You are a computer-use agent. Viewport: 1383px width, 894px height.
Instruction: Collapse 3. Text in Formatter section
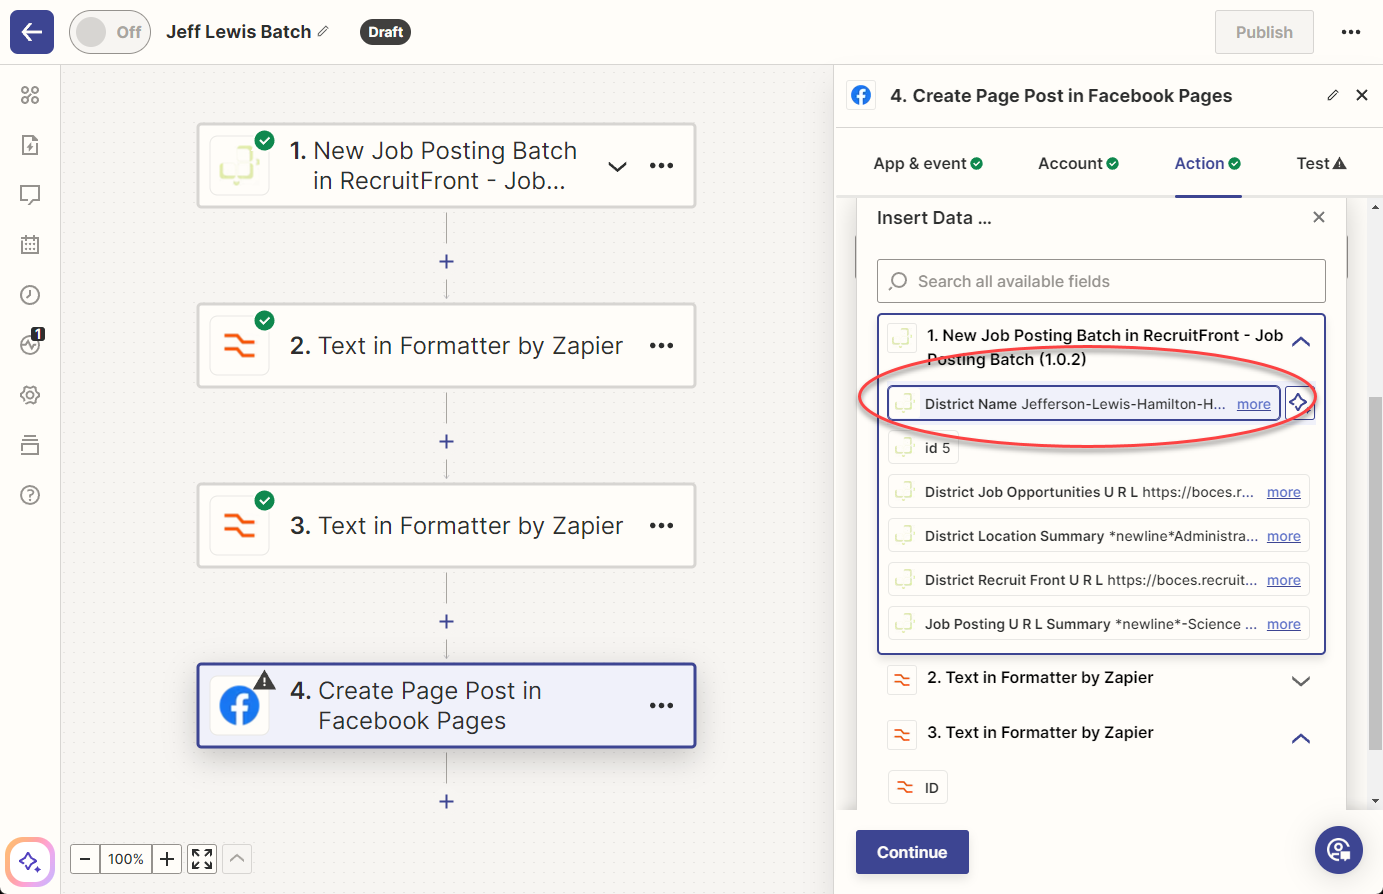1301,738
